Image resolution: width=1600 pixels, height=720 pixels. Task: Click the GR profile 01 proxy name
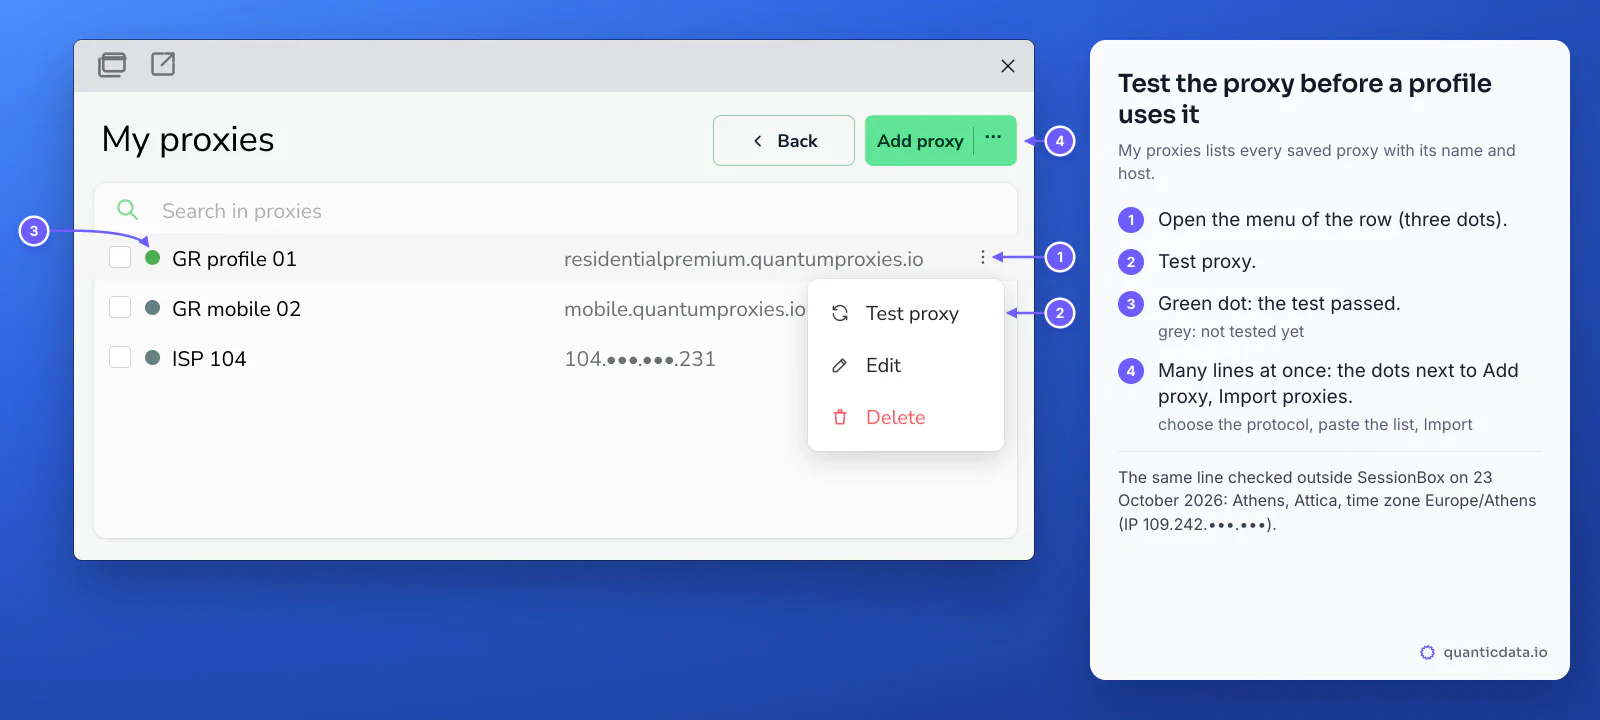[x=234, y=259]
